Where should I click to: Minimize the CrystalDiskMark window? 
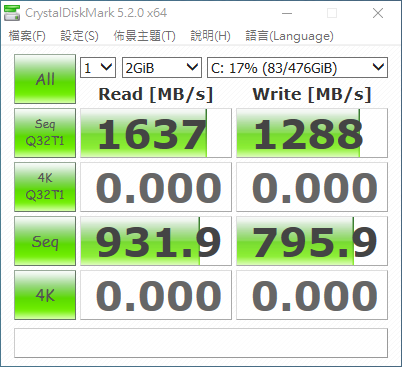(287, 13)
